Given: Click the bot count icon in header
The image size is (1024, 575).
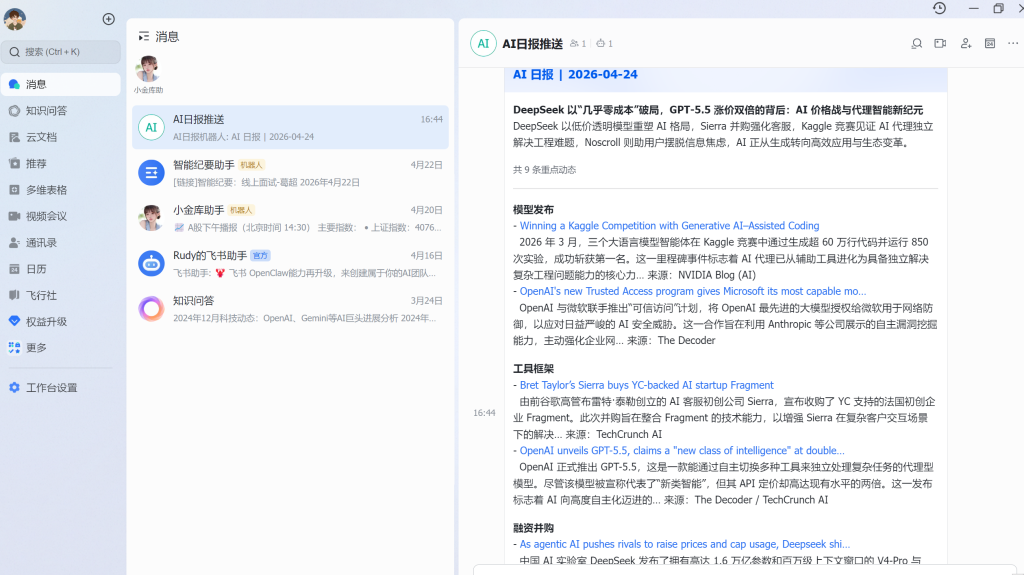Looking at the screenshot, I should [x=601, y=44].
